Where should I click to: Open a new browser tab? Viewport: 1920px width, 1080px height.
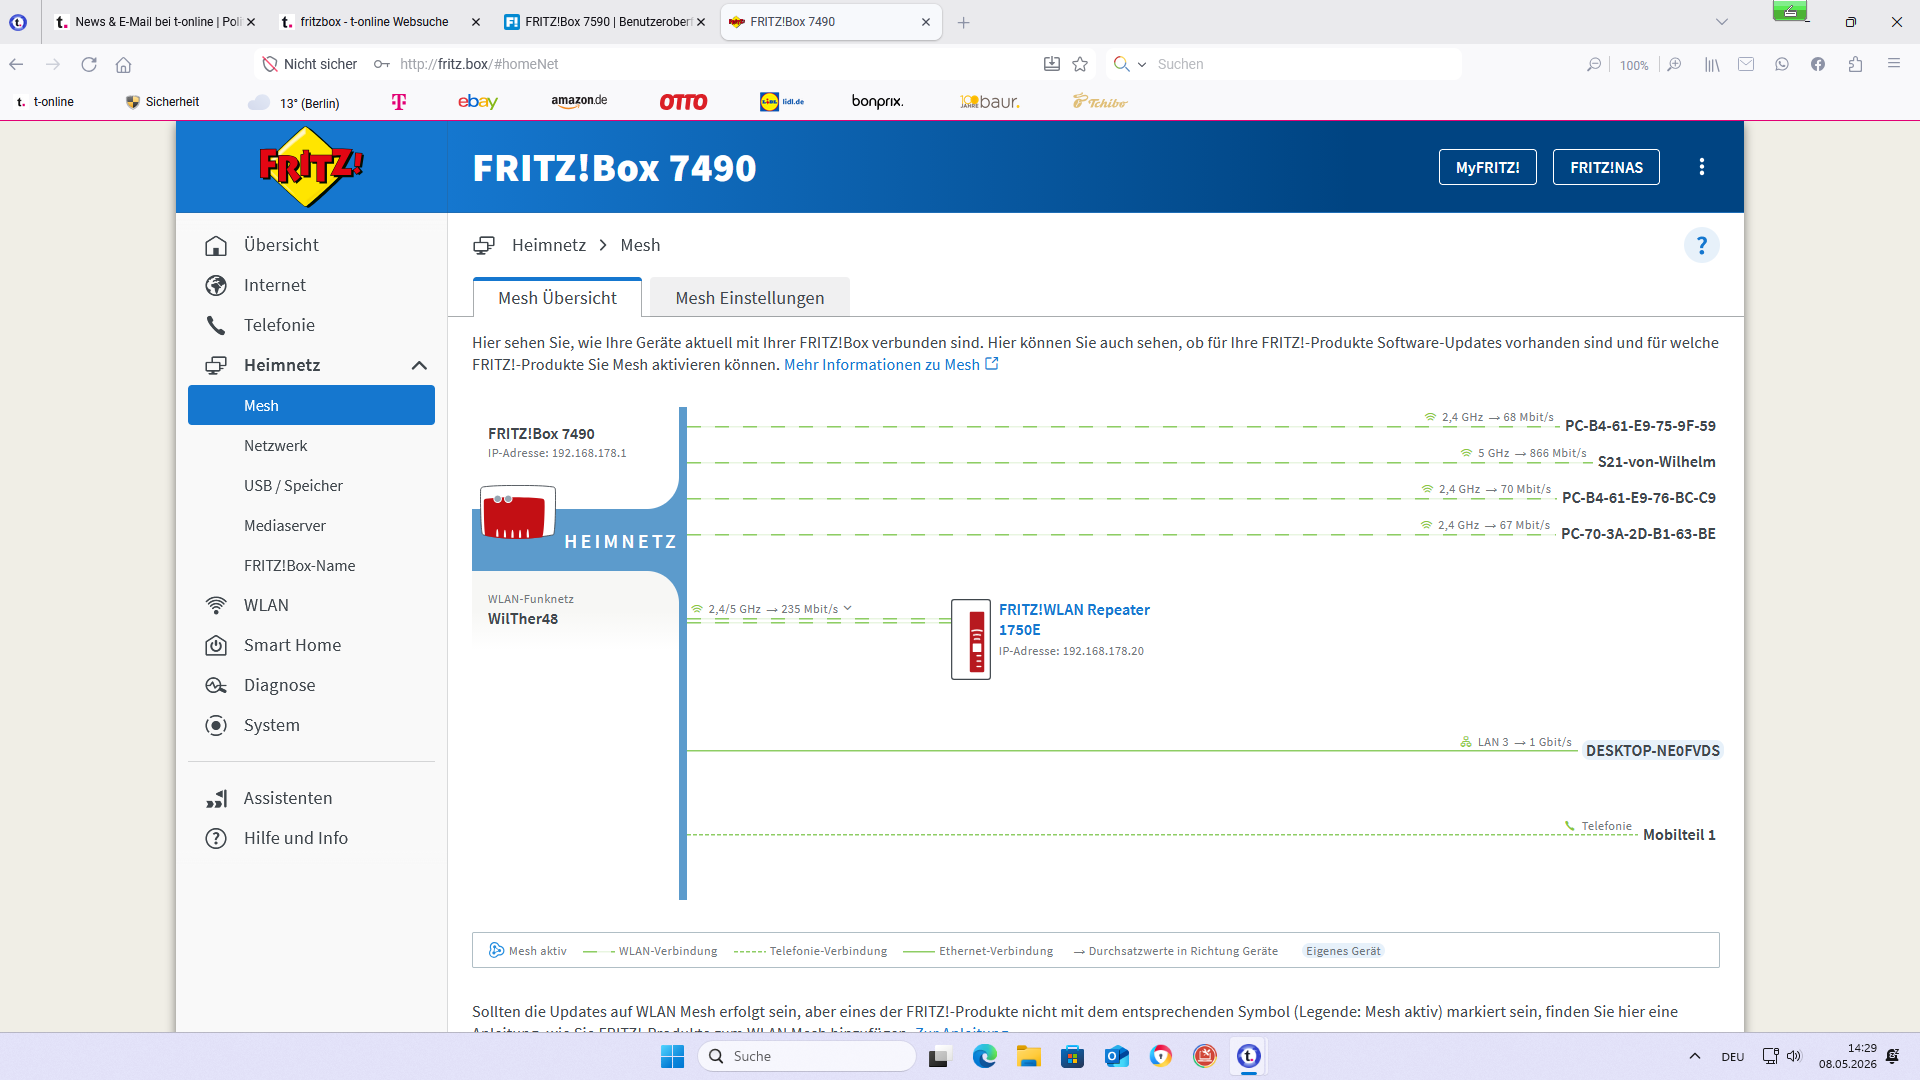pyautogui.click(x=963, y=22)
